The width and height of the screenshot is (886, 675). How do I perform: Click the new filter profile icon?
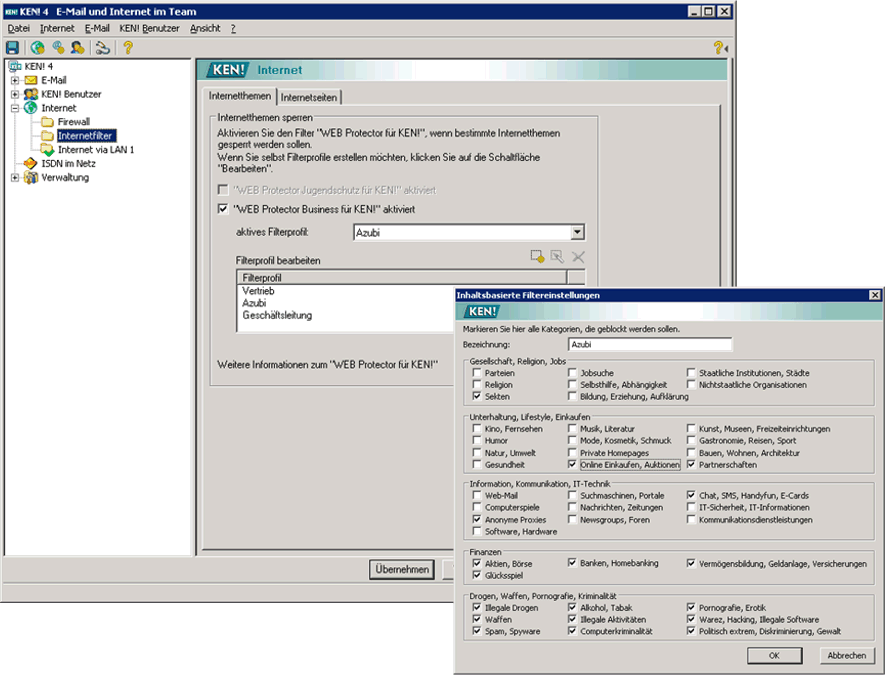tap(537, 257)
